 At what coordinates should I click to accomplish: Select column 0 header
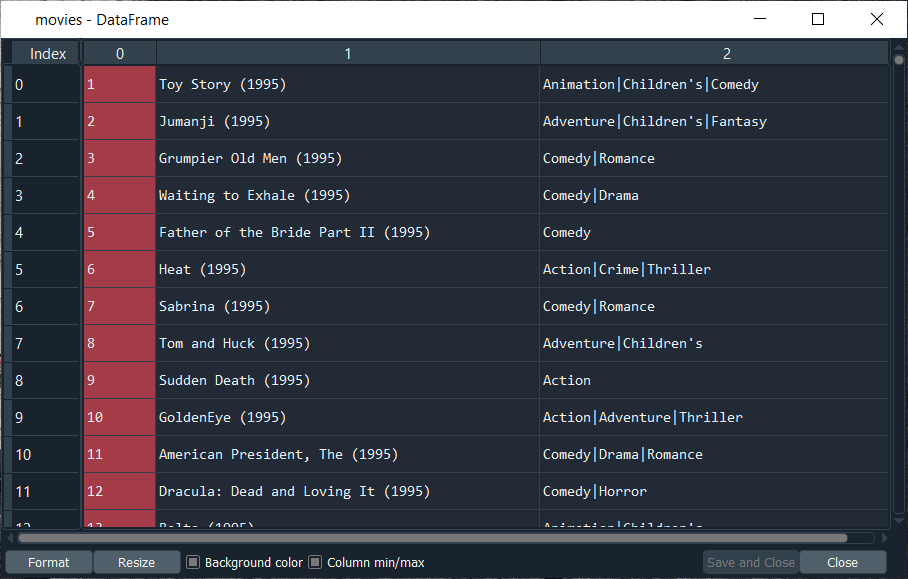click(120, 54)
